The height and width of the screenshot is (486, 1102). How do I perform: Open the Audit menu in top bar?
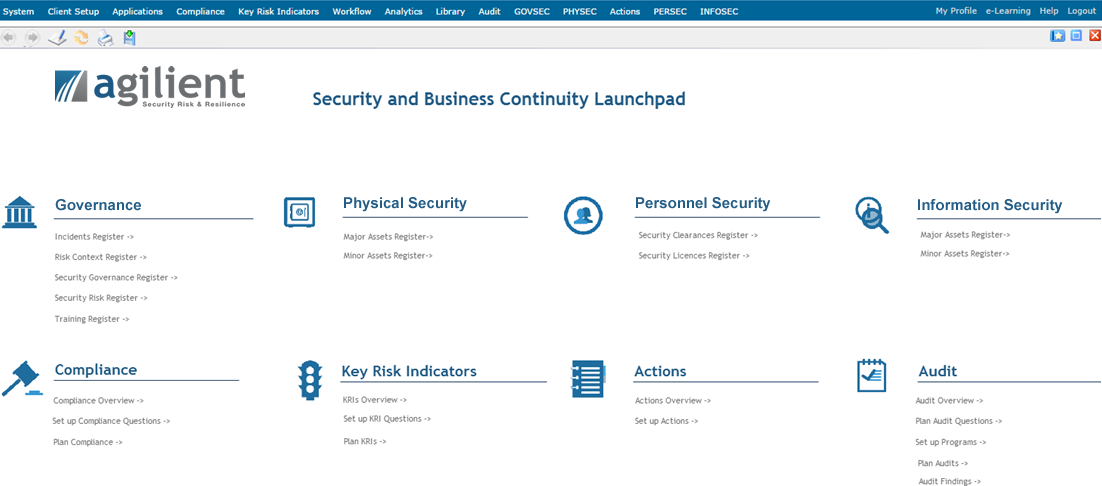(x=489, y=11)
